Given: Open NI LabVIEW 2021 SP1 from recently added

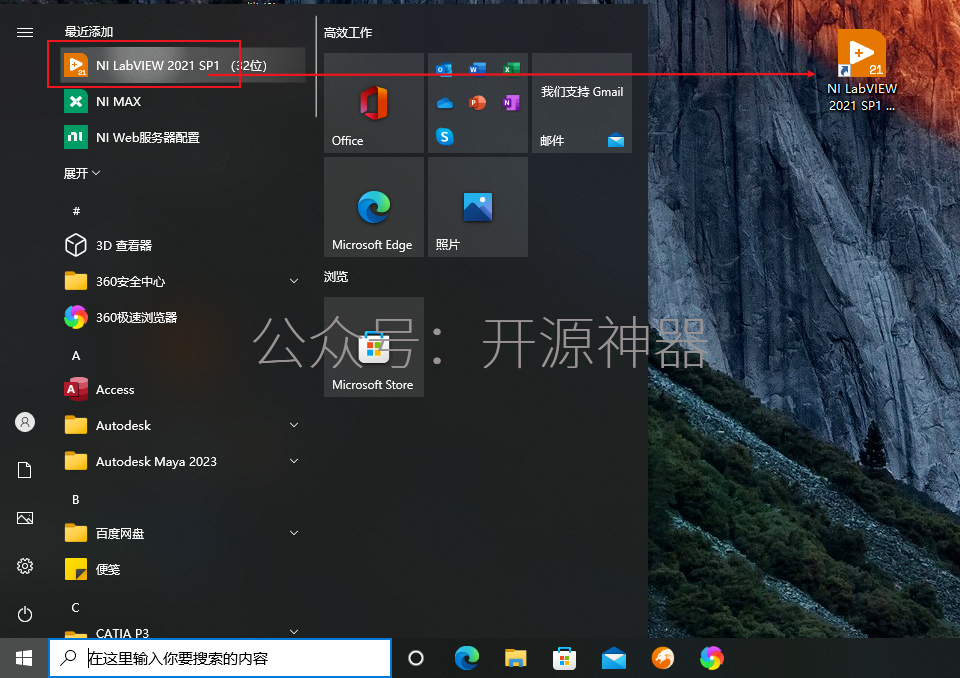Looking at the screenshot, I should pyautogui.click(x=182, y=65).
